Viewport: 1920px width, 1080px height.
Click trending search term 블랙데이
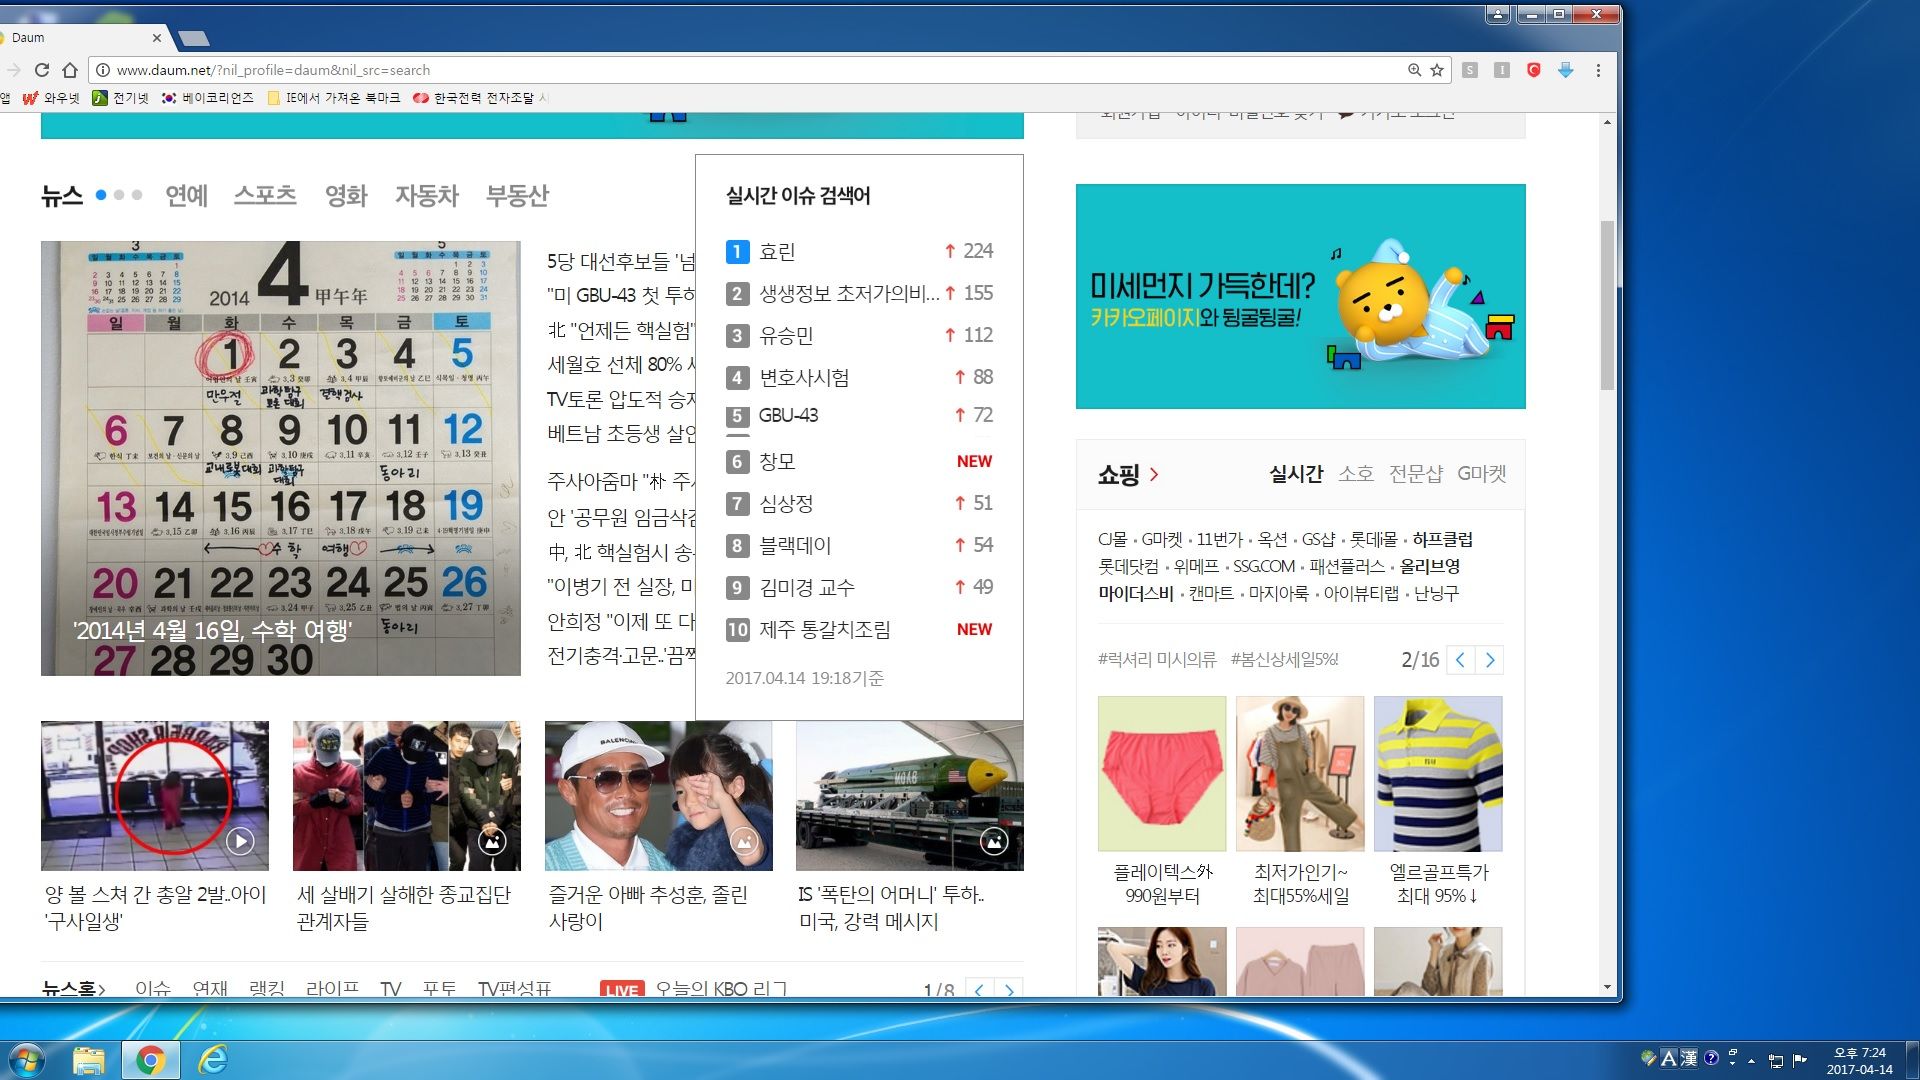tap(795, 546)
